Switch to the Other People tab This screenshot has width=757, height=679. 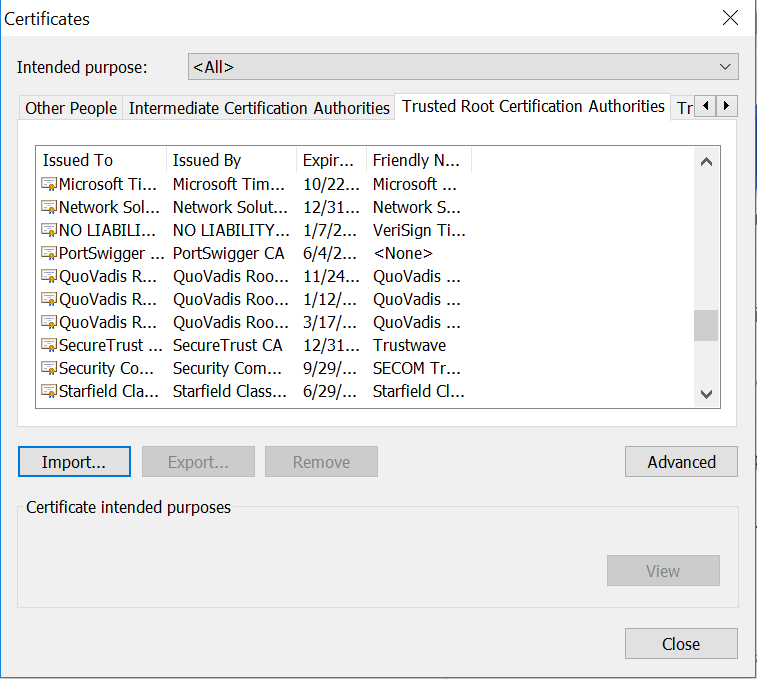(x=71, y=108)
